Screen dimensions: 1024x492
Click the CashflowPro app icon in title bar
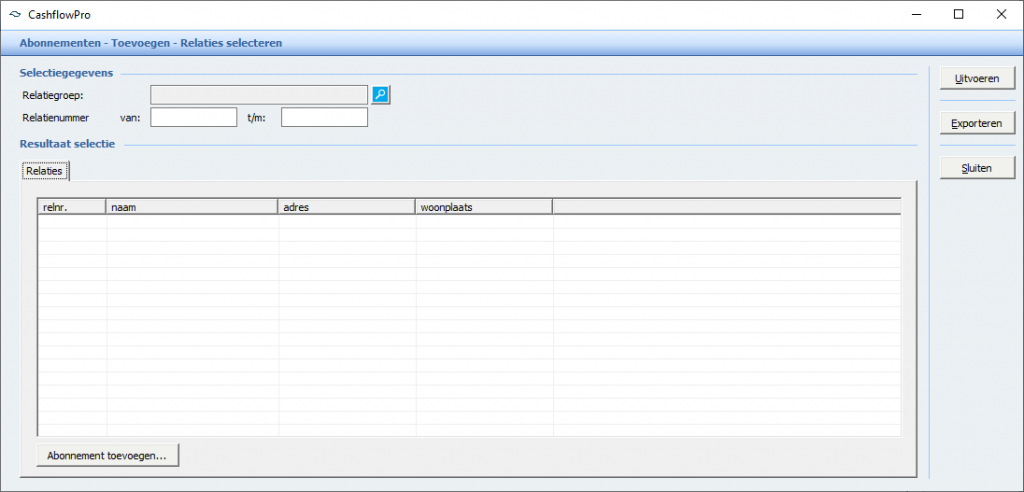16,14
